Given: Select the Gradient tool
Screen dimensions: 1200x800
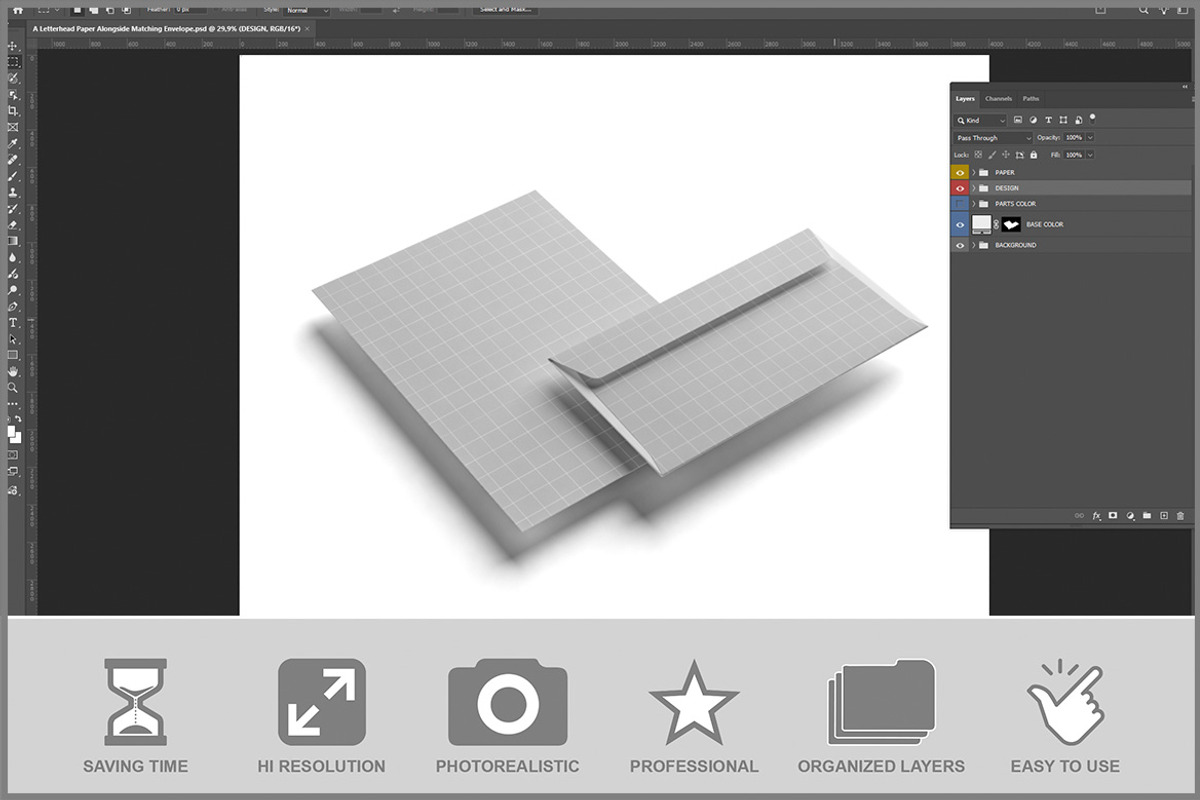Looking at the screenshot, I should (14, 240).
